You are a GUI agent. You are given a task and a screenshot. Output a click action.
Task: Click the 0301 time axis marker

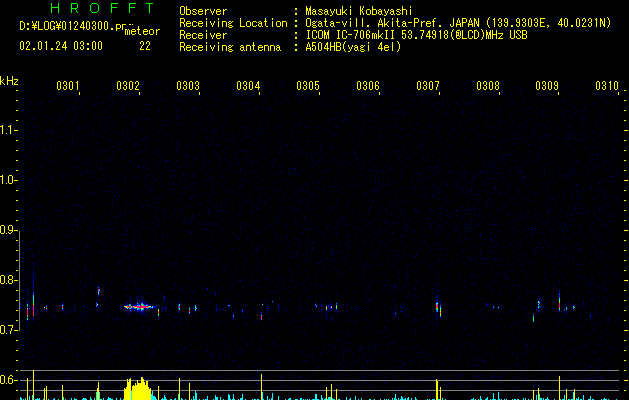[x=67, y=85]
